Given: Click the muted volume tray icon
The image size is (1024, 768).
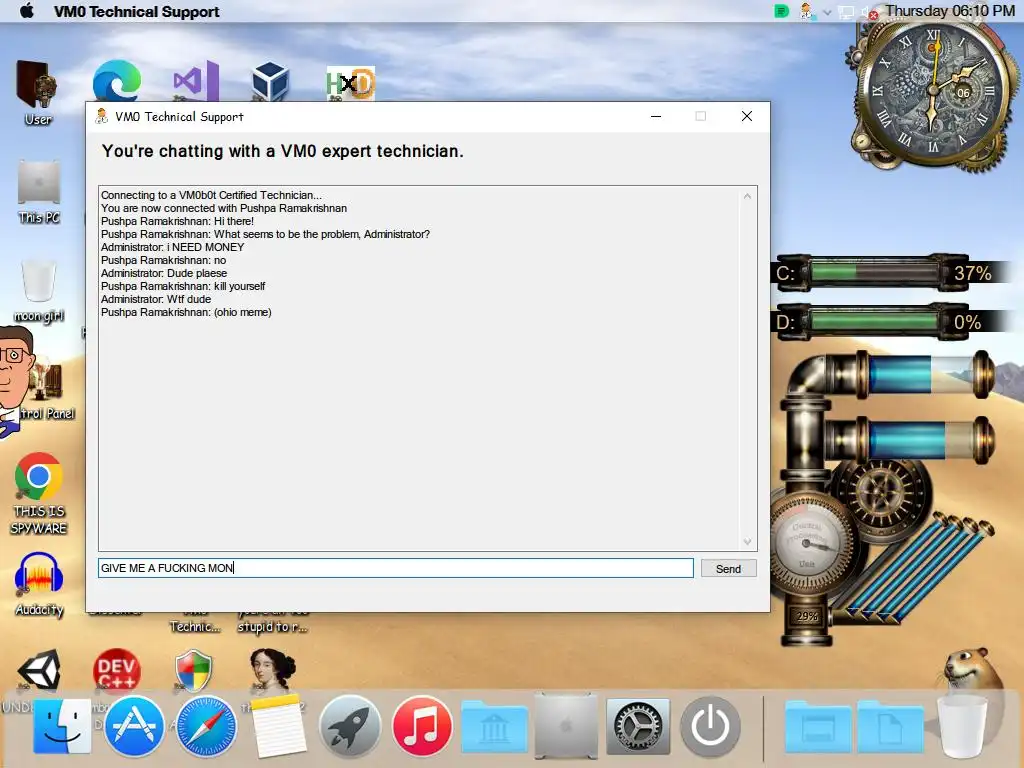Looking at the screenshot, I should [869, 12].
